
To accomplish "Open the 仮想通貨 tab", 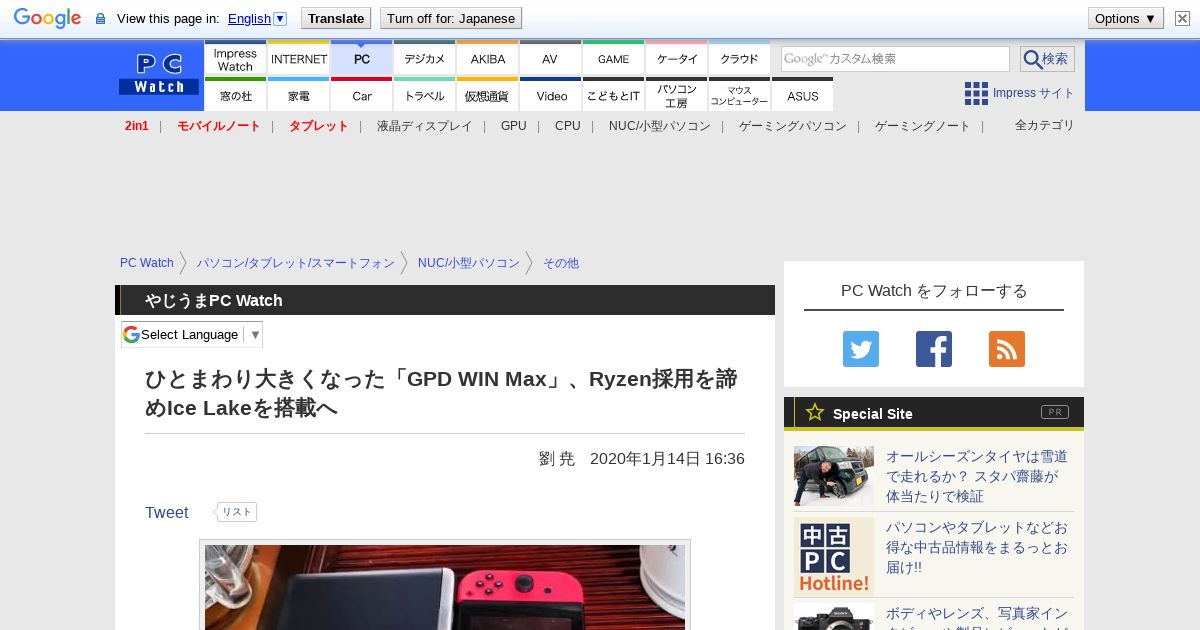I will coord(488,95).
